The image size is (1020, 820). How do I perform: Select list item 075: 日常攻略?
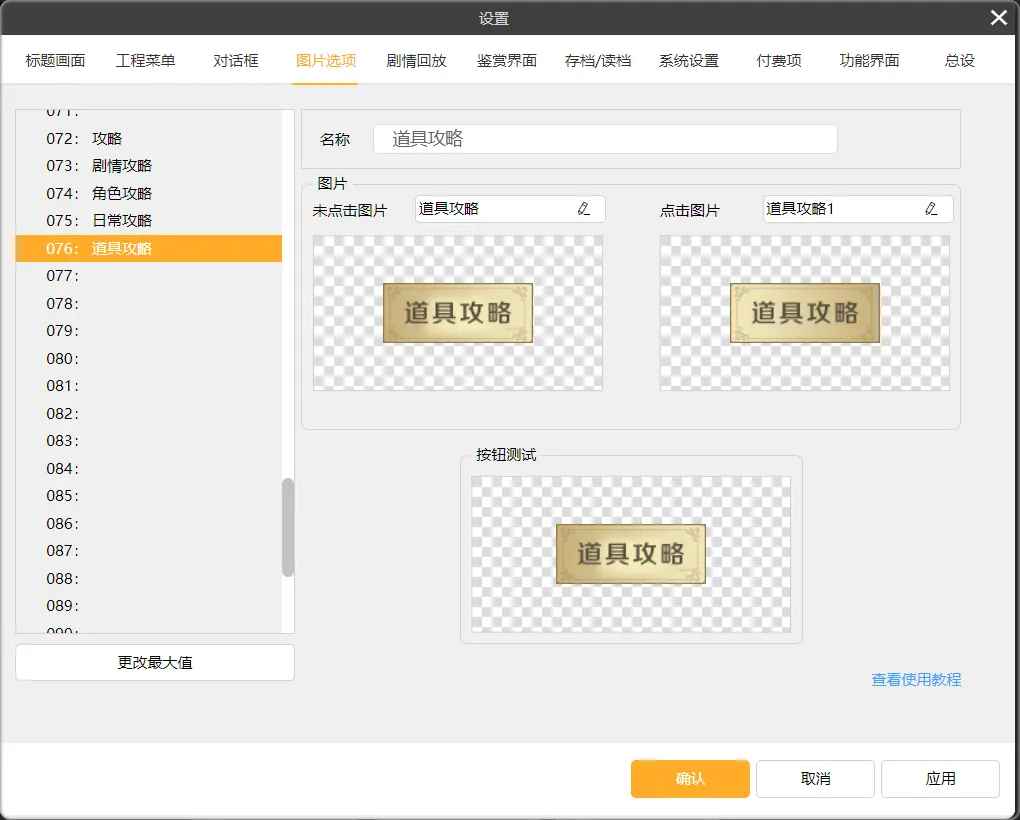[149, 220]
